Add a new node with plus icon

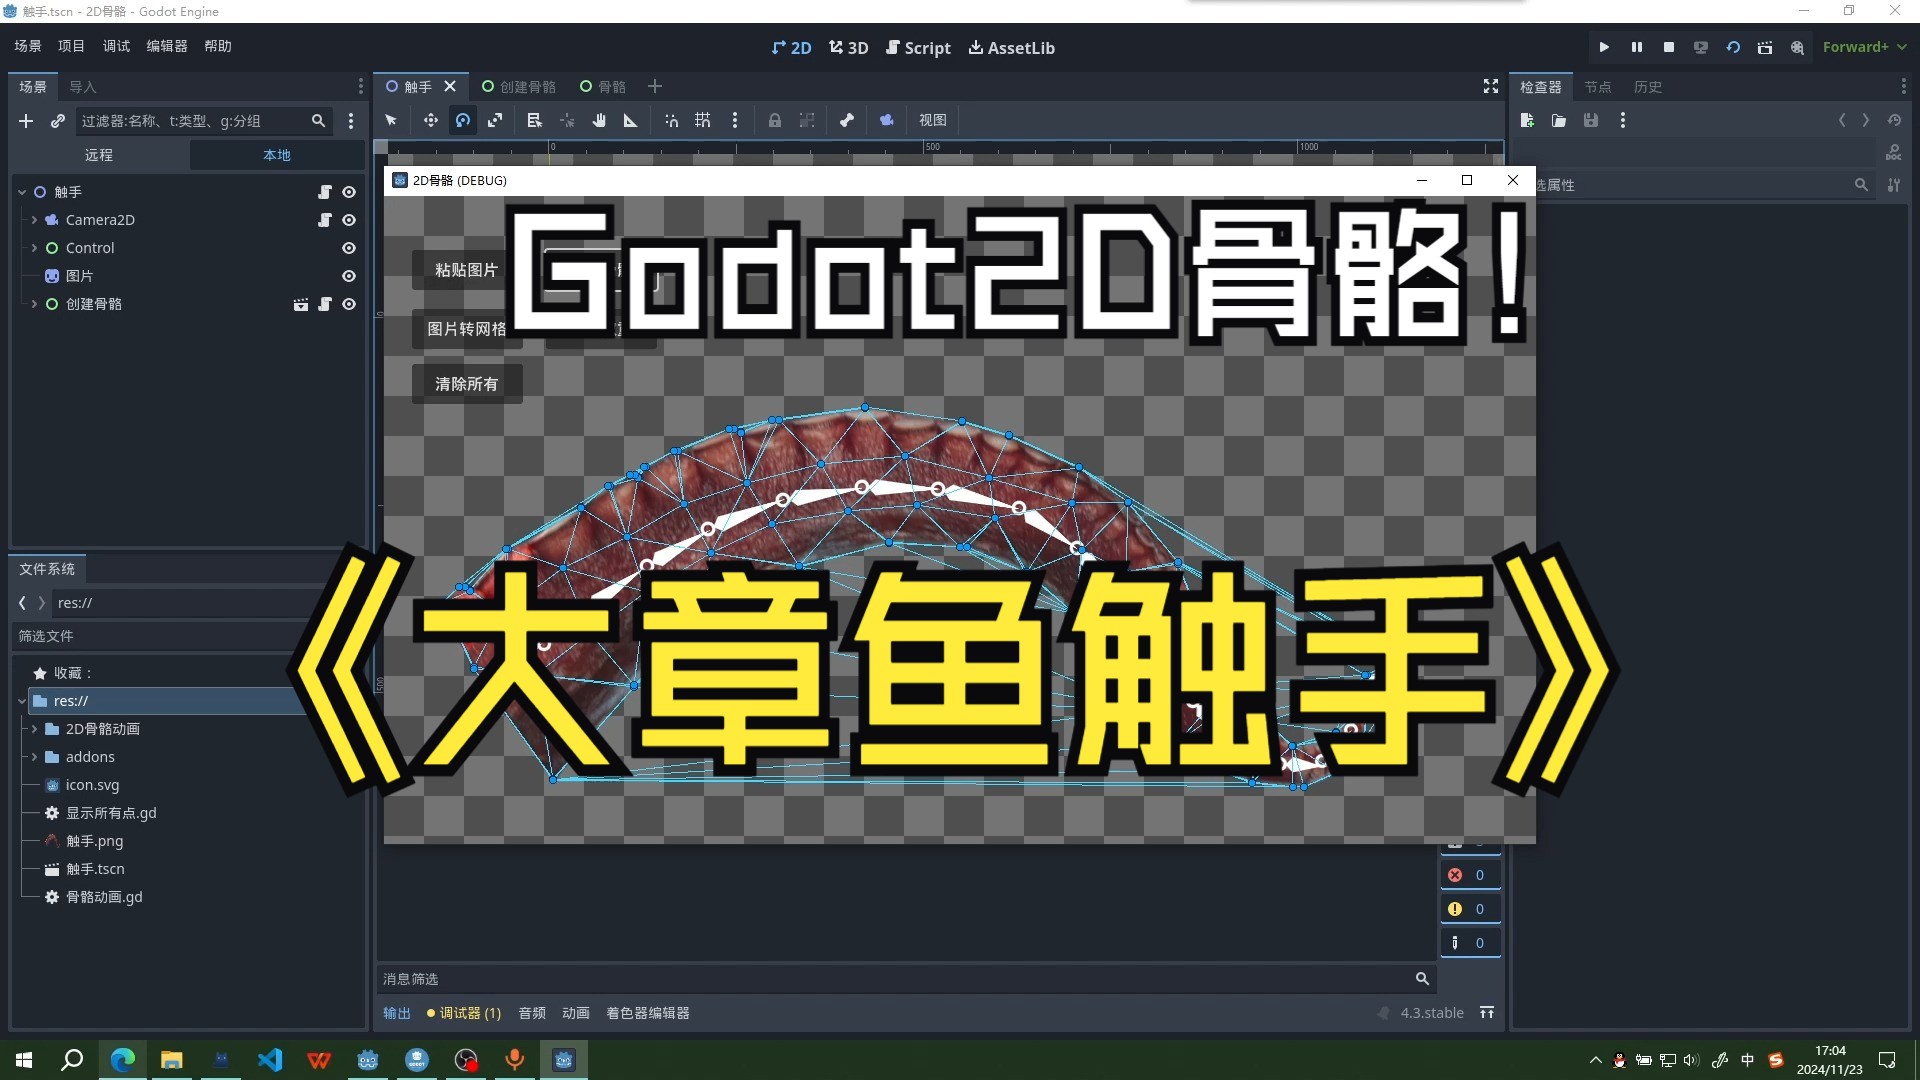click(x=26, y=121)
